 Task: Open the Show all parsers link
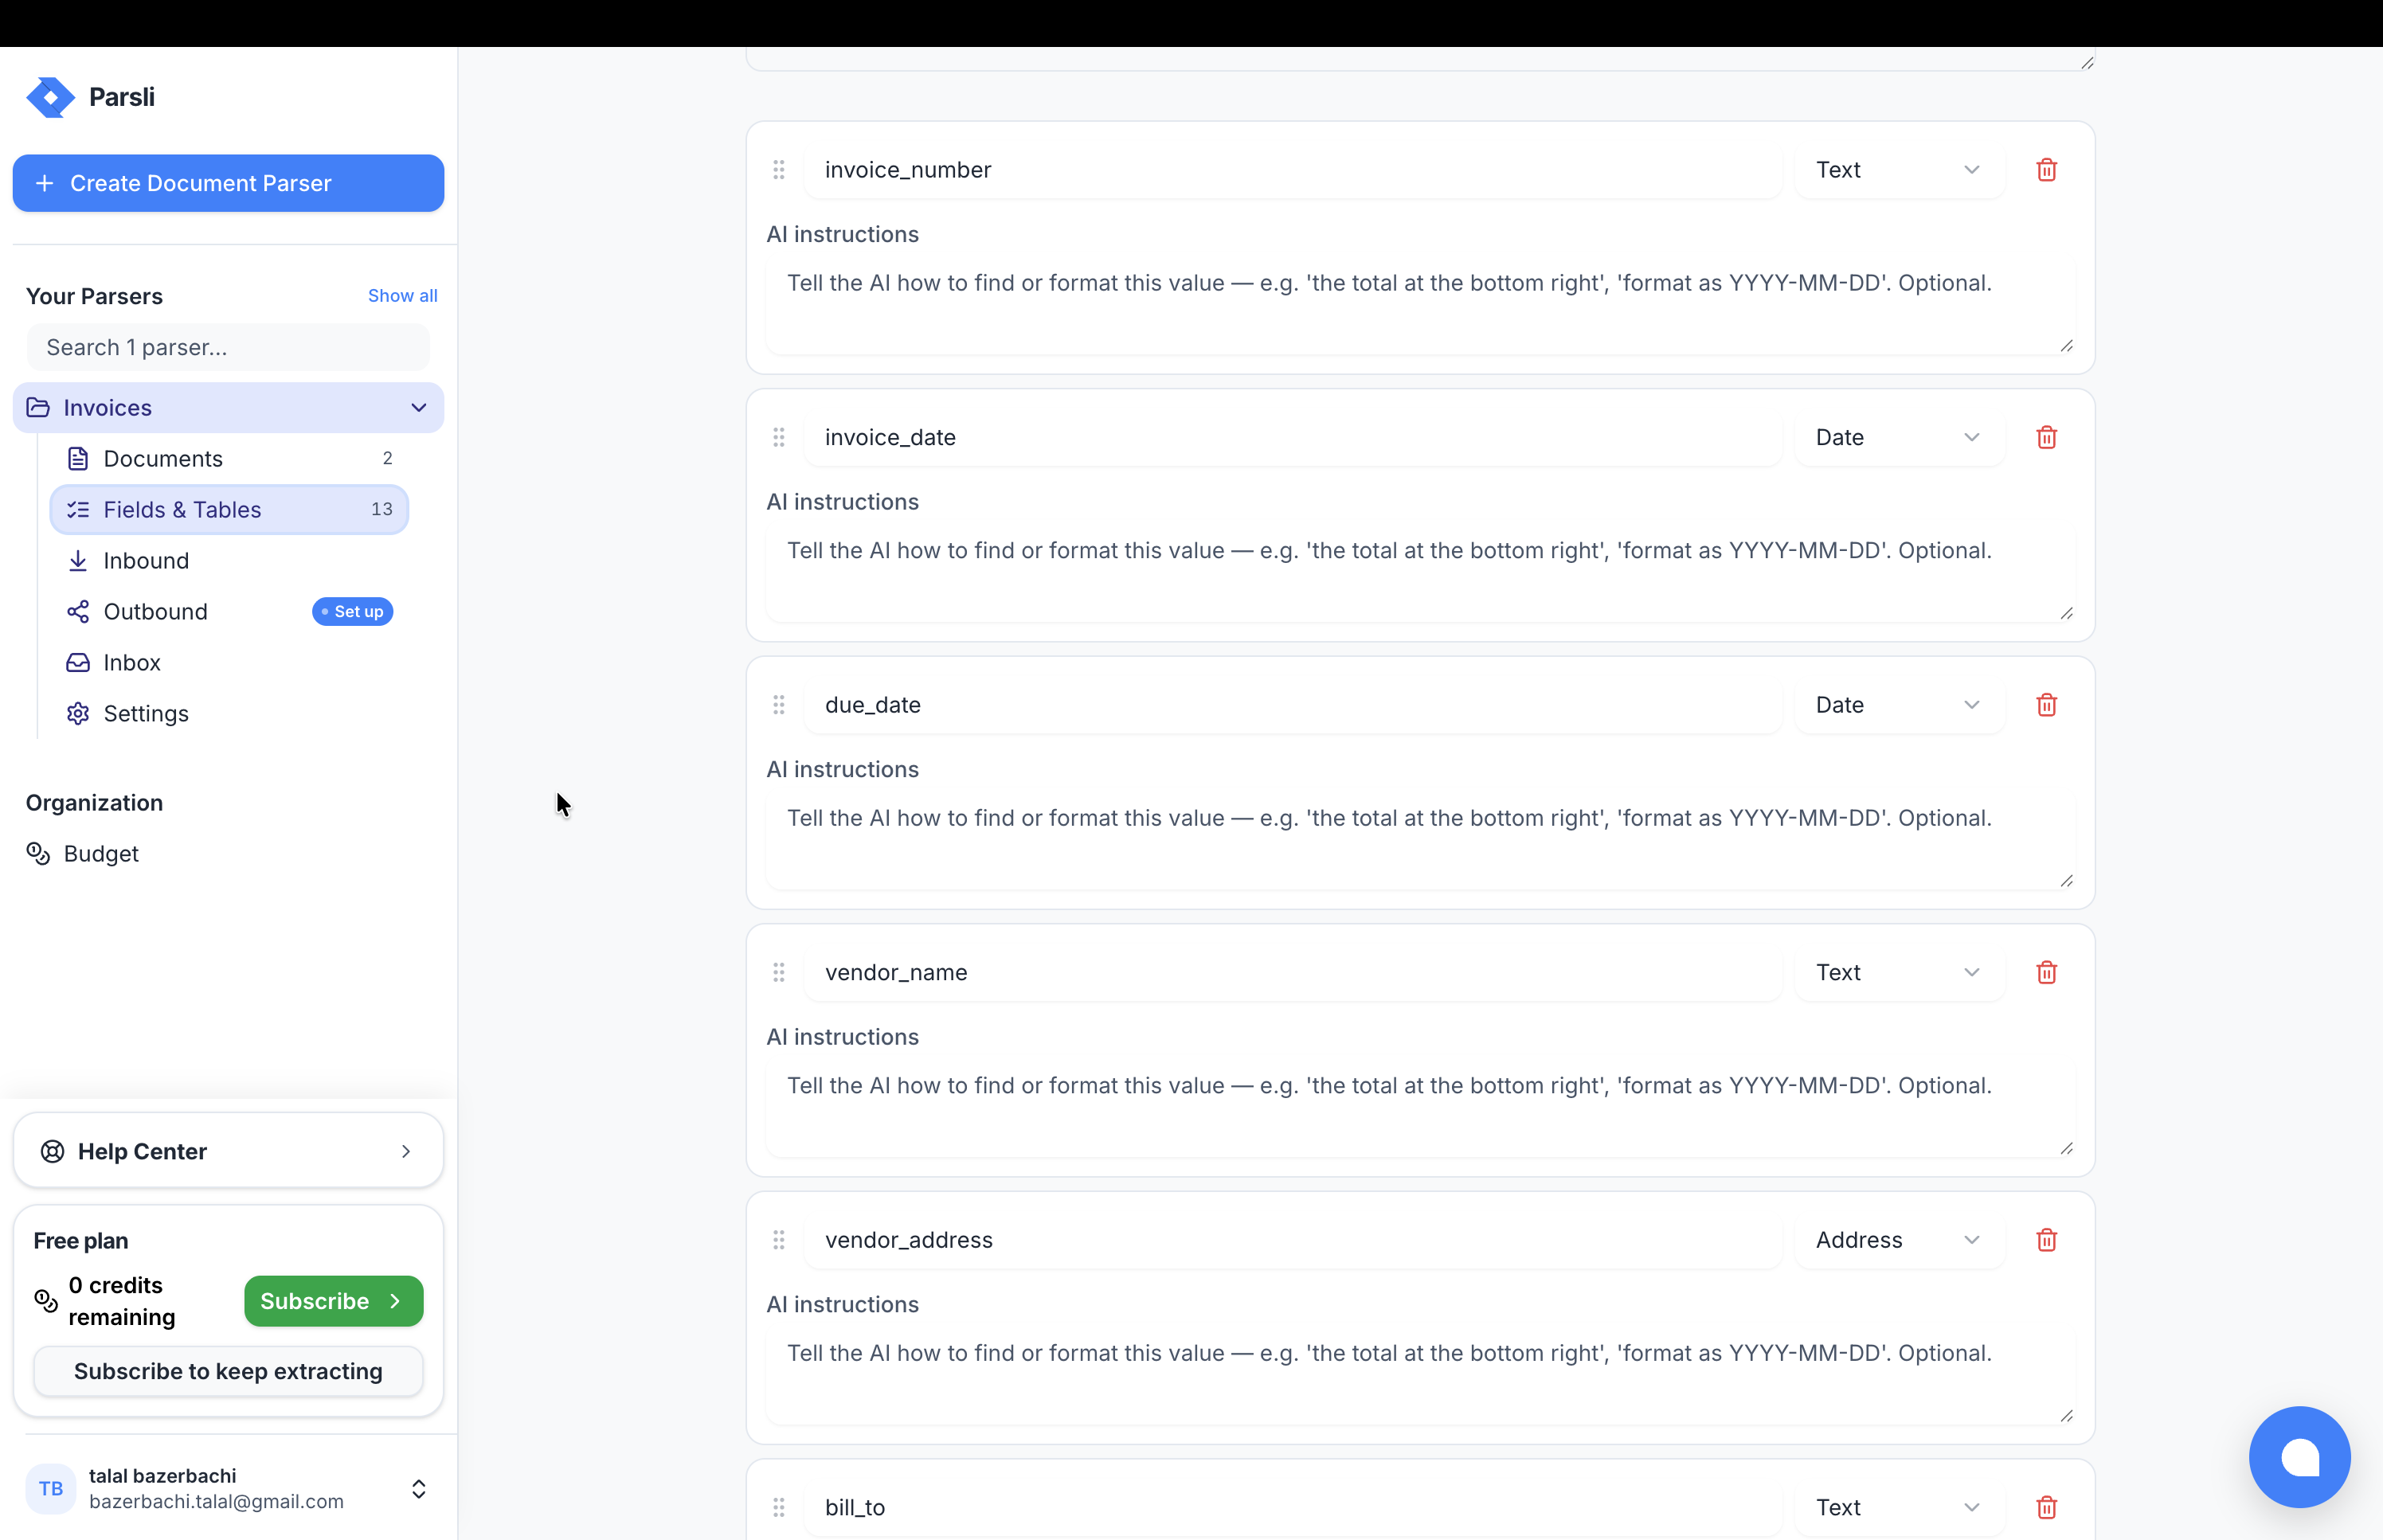tap(402, 296)
